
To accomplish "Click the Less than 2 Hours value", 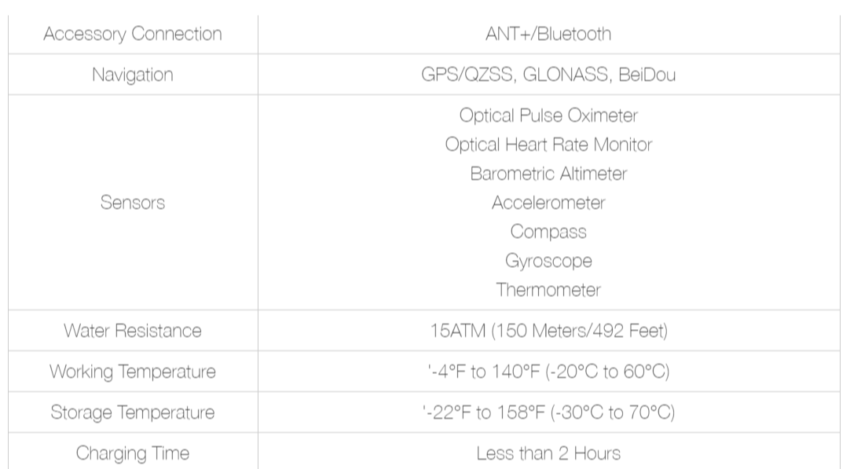I will (548, 453).
